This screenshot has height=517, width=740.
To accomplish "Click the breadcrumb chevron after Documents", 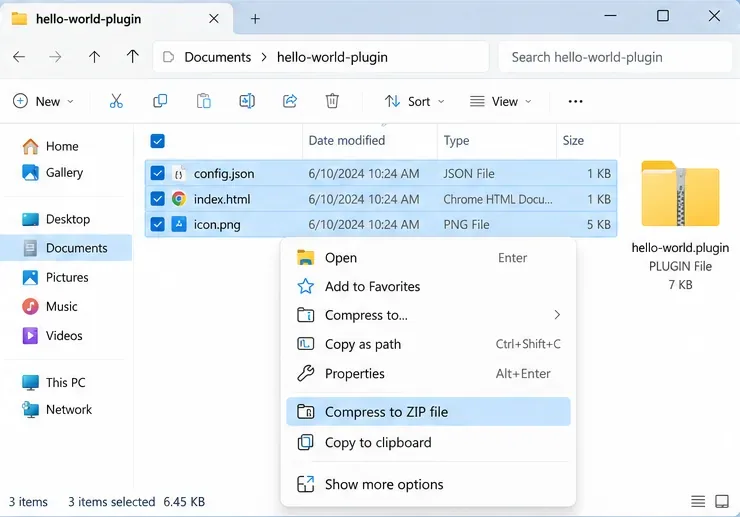I will 264,57.
